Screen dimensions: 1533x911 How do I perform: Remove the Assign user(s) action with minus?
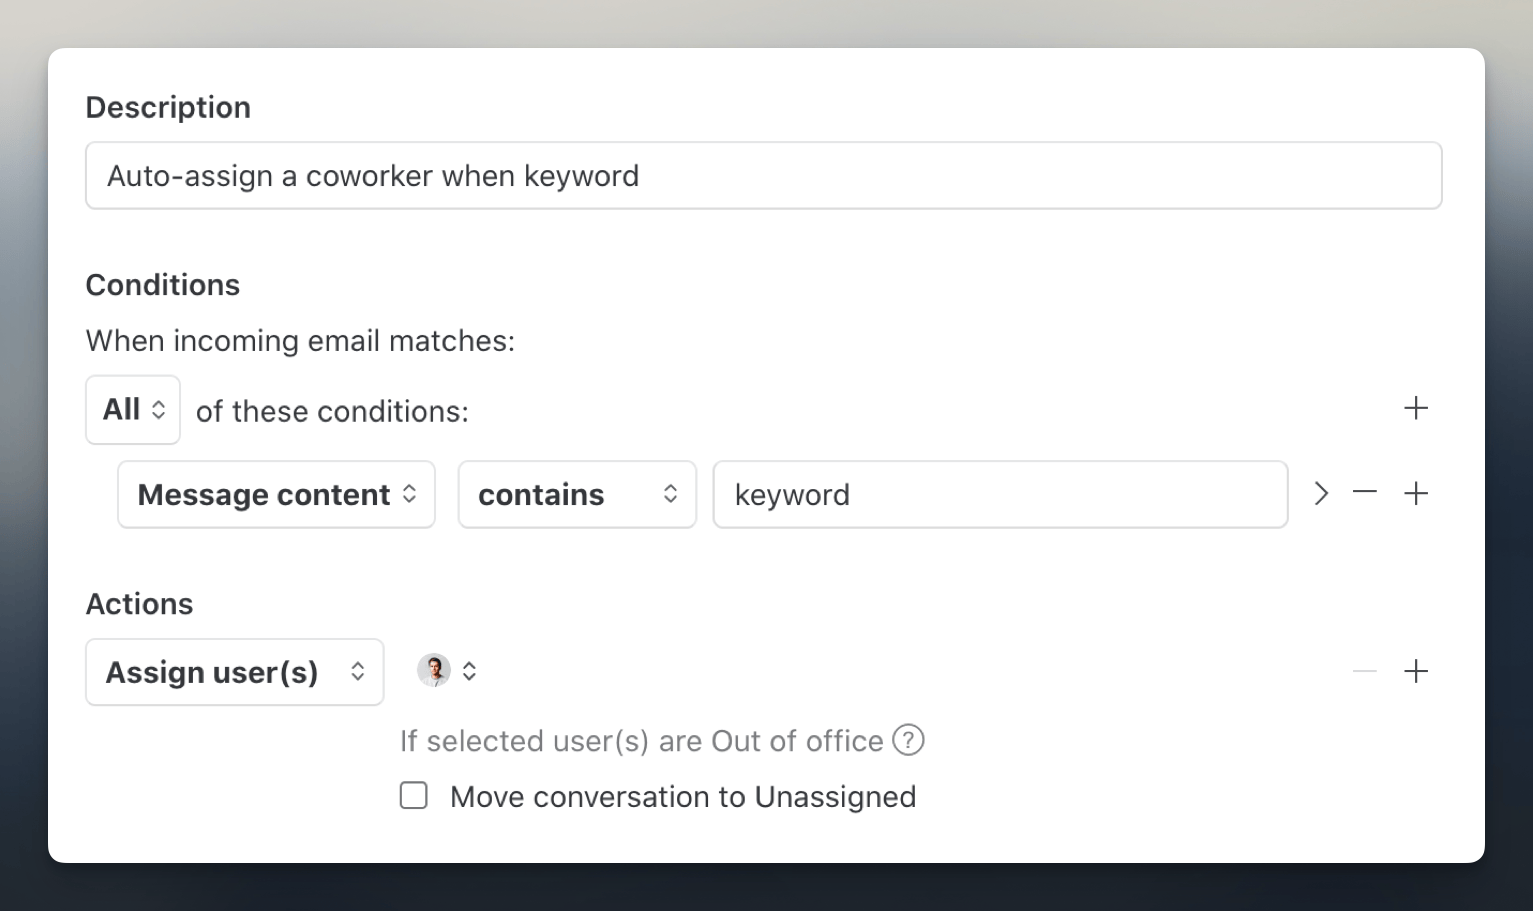coord(1364,671)
